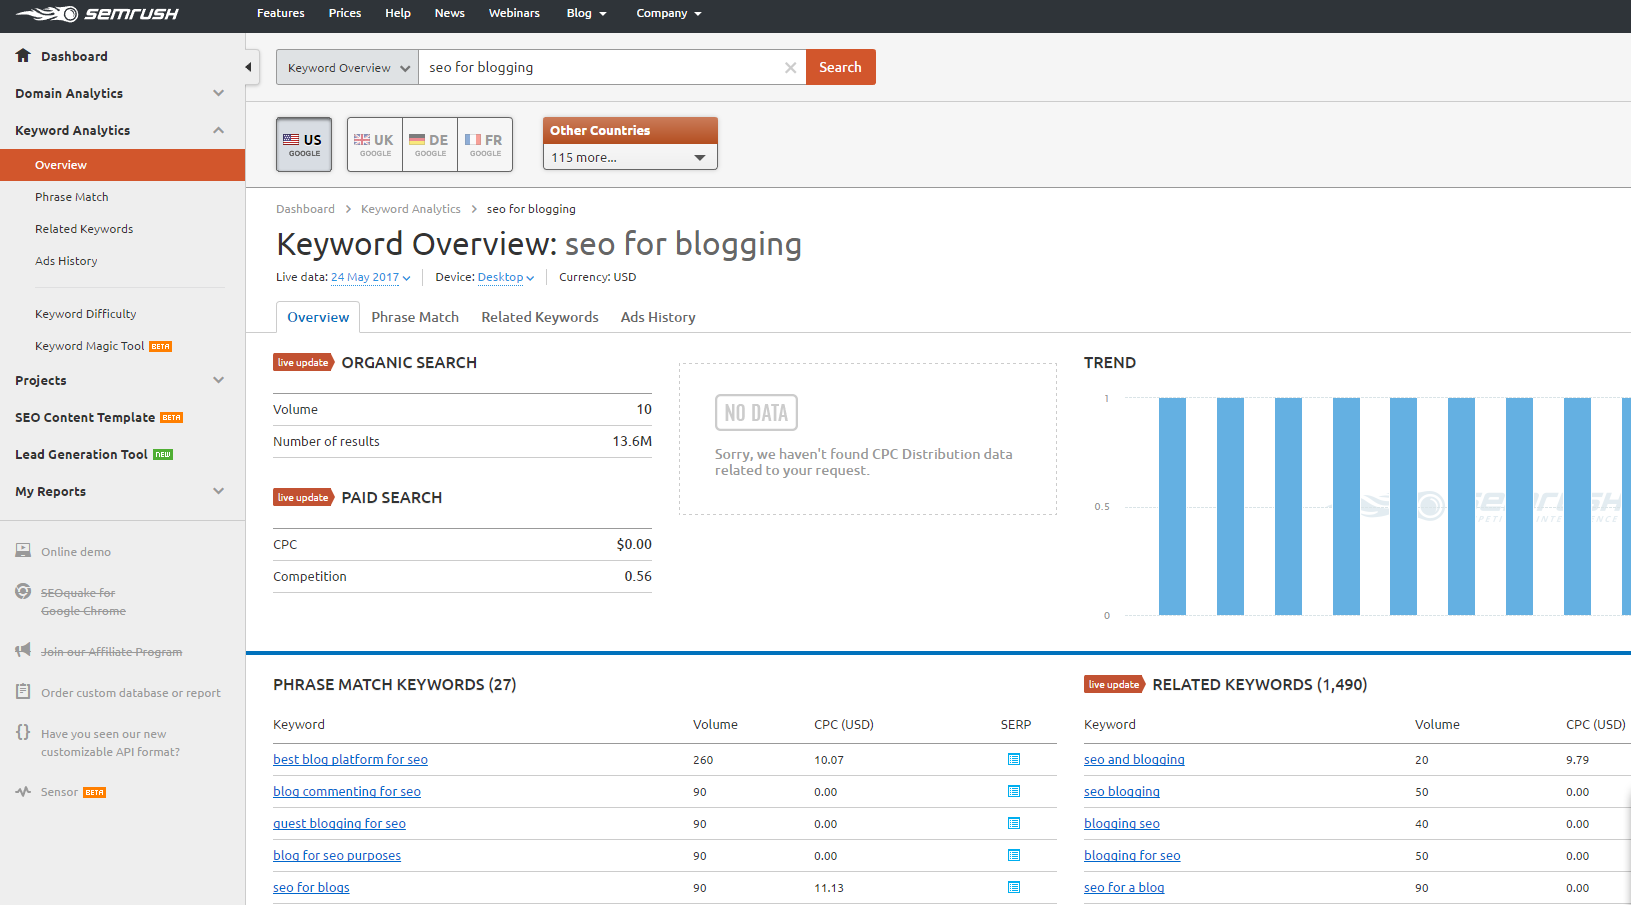This screenshot has width=1631, height=905.
Task: Click the Dashboard home icon
Action: tap(23, 56)
